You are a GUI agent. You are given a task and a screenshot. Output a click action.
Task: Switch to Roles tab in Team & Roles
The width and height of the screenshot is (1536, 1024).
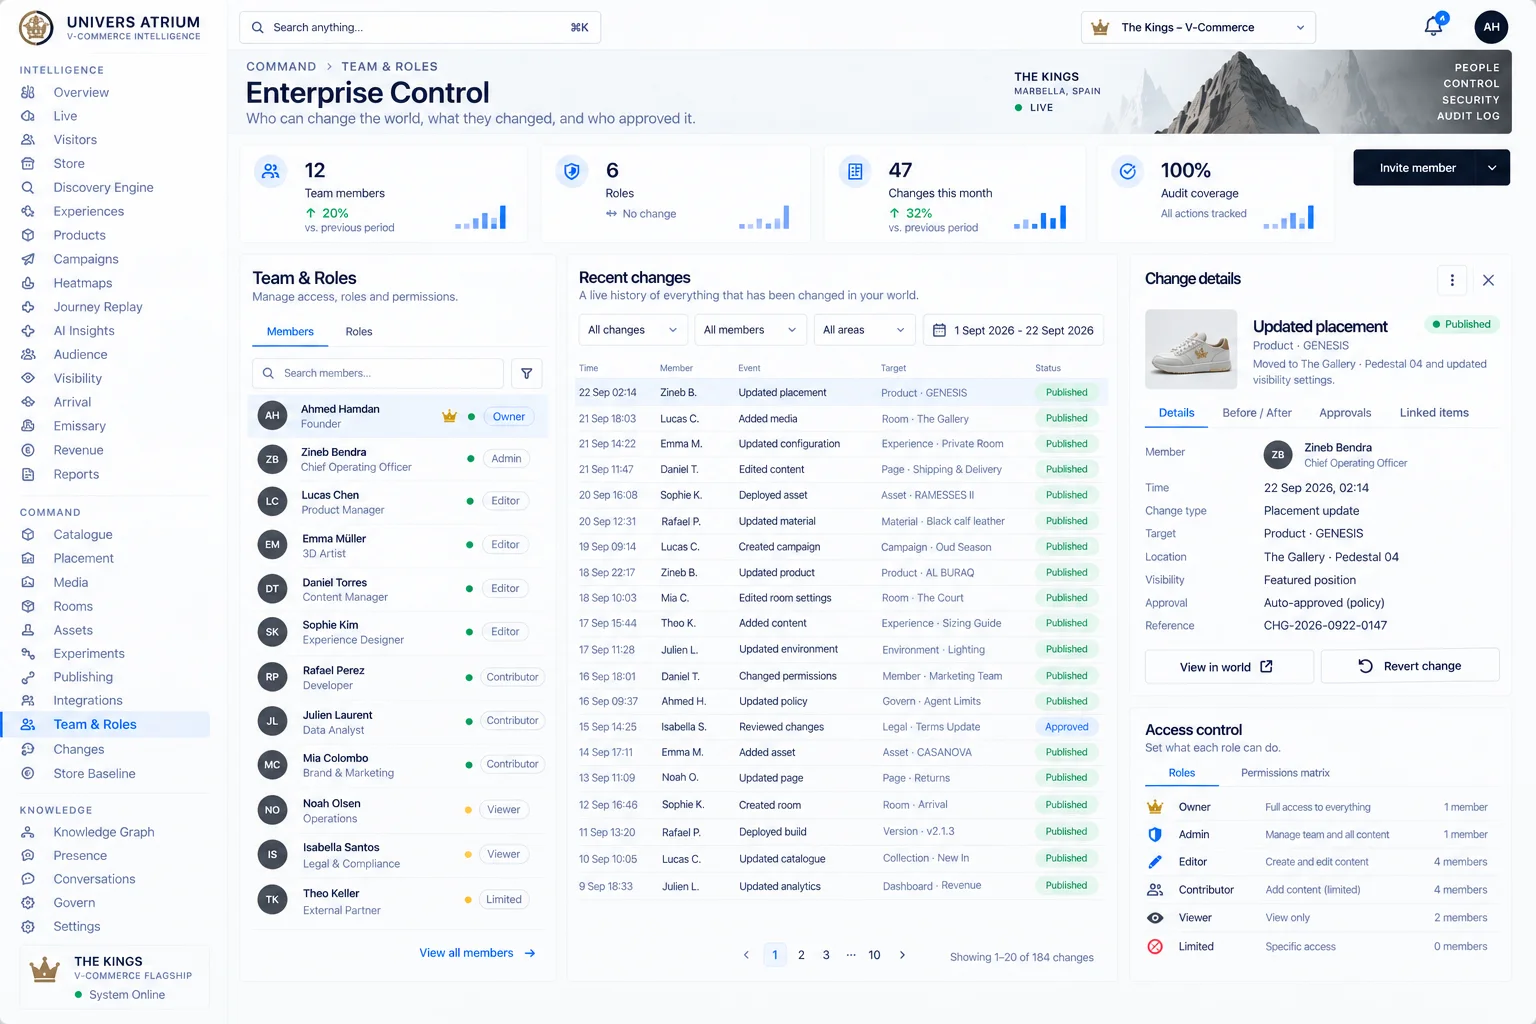click(x=359, y=332)
